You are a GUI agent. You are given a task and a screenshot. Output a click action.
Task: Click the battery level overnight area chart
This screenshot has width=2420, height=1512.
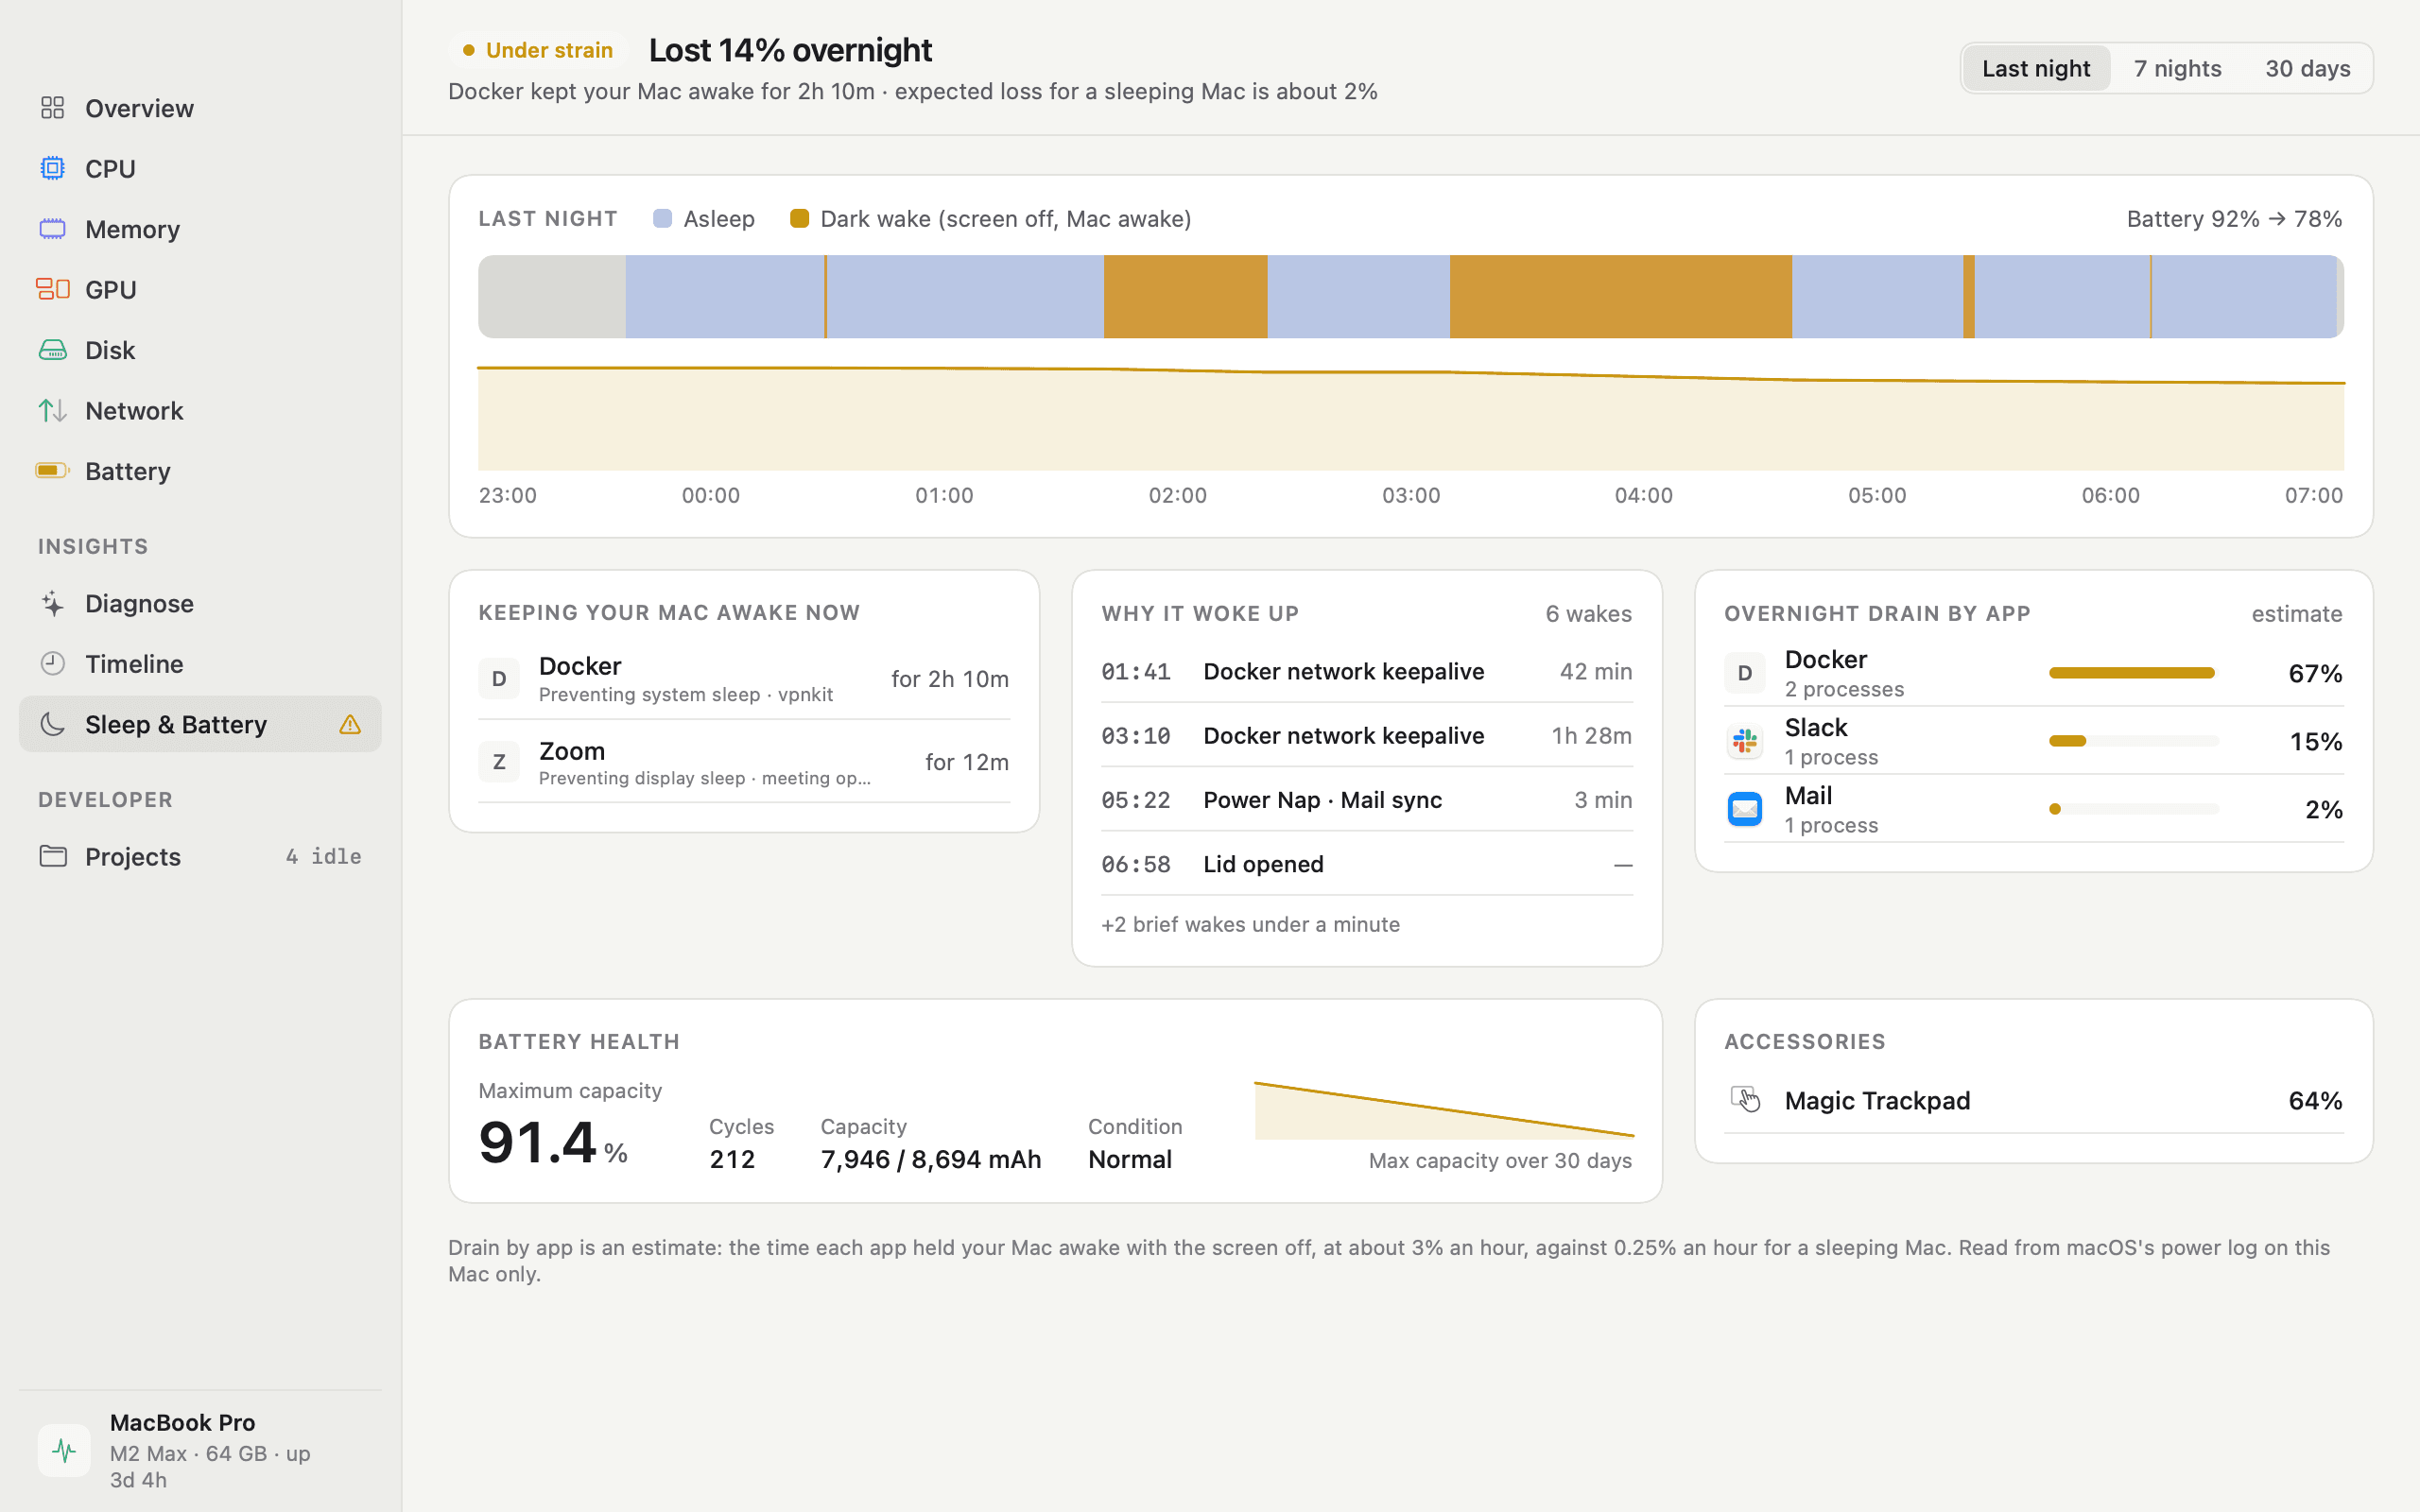[x=1411, y=418]
